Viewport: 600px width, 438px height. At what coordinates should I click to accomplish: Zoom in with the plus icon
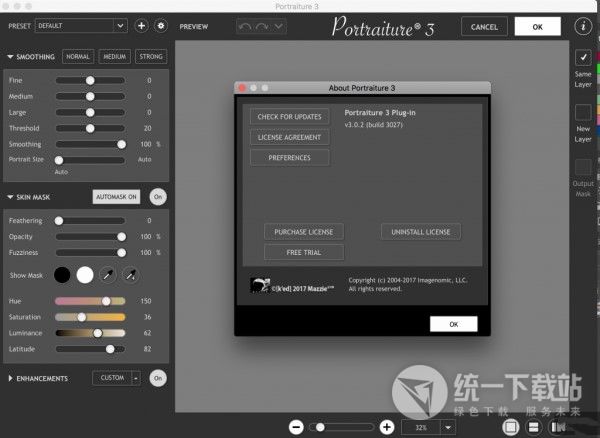coord(387,427)
